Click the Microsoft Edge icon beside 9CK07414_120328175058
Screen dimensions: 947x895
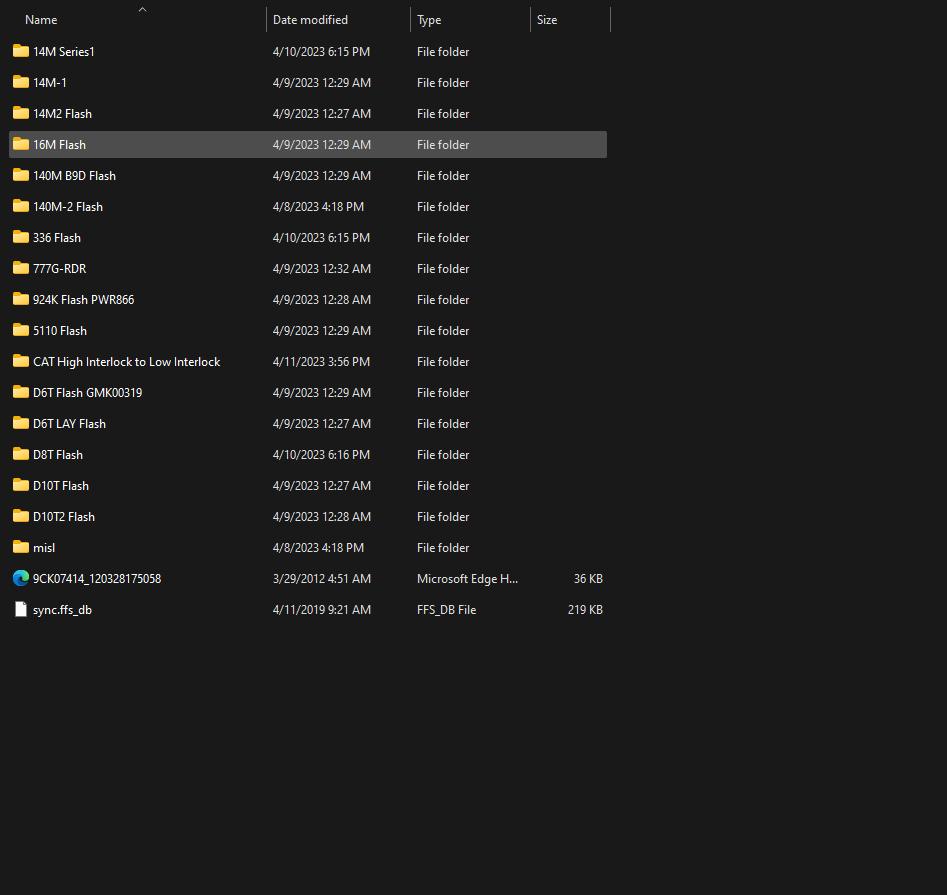point(20,578)
